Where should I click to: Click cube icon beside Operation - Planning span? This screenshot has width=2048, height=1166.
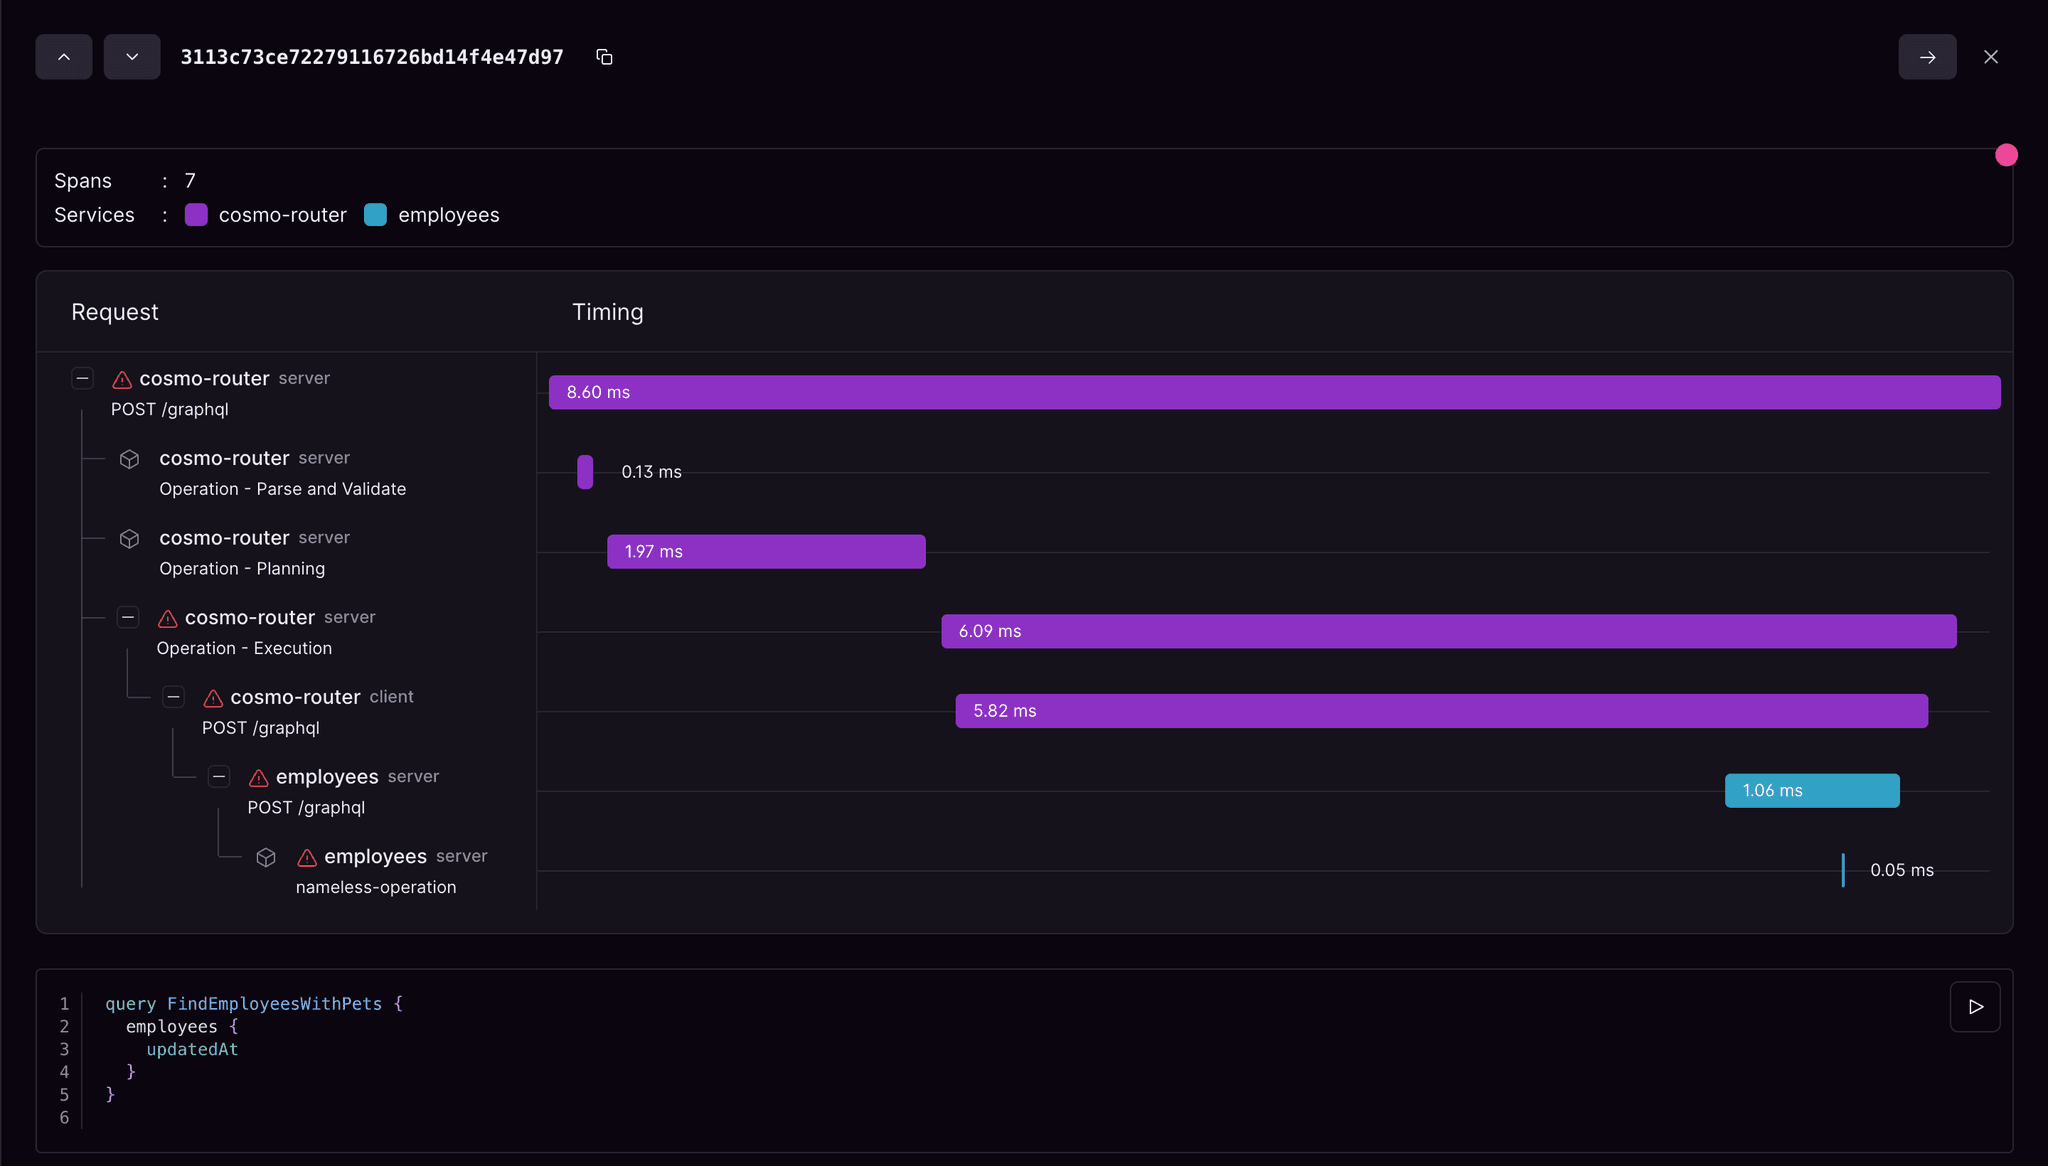pos(129,539)
